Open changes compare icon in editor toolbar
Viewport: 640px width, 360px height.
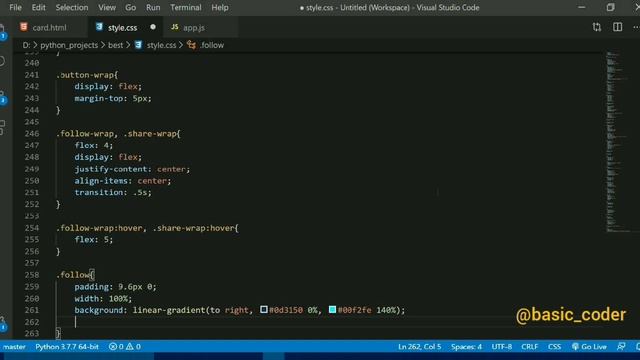coord(597,27)
